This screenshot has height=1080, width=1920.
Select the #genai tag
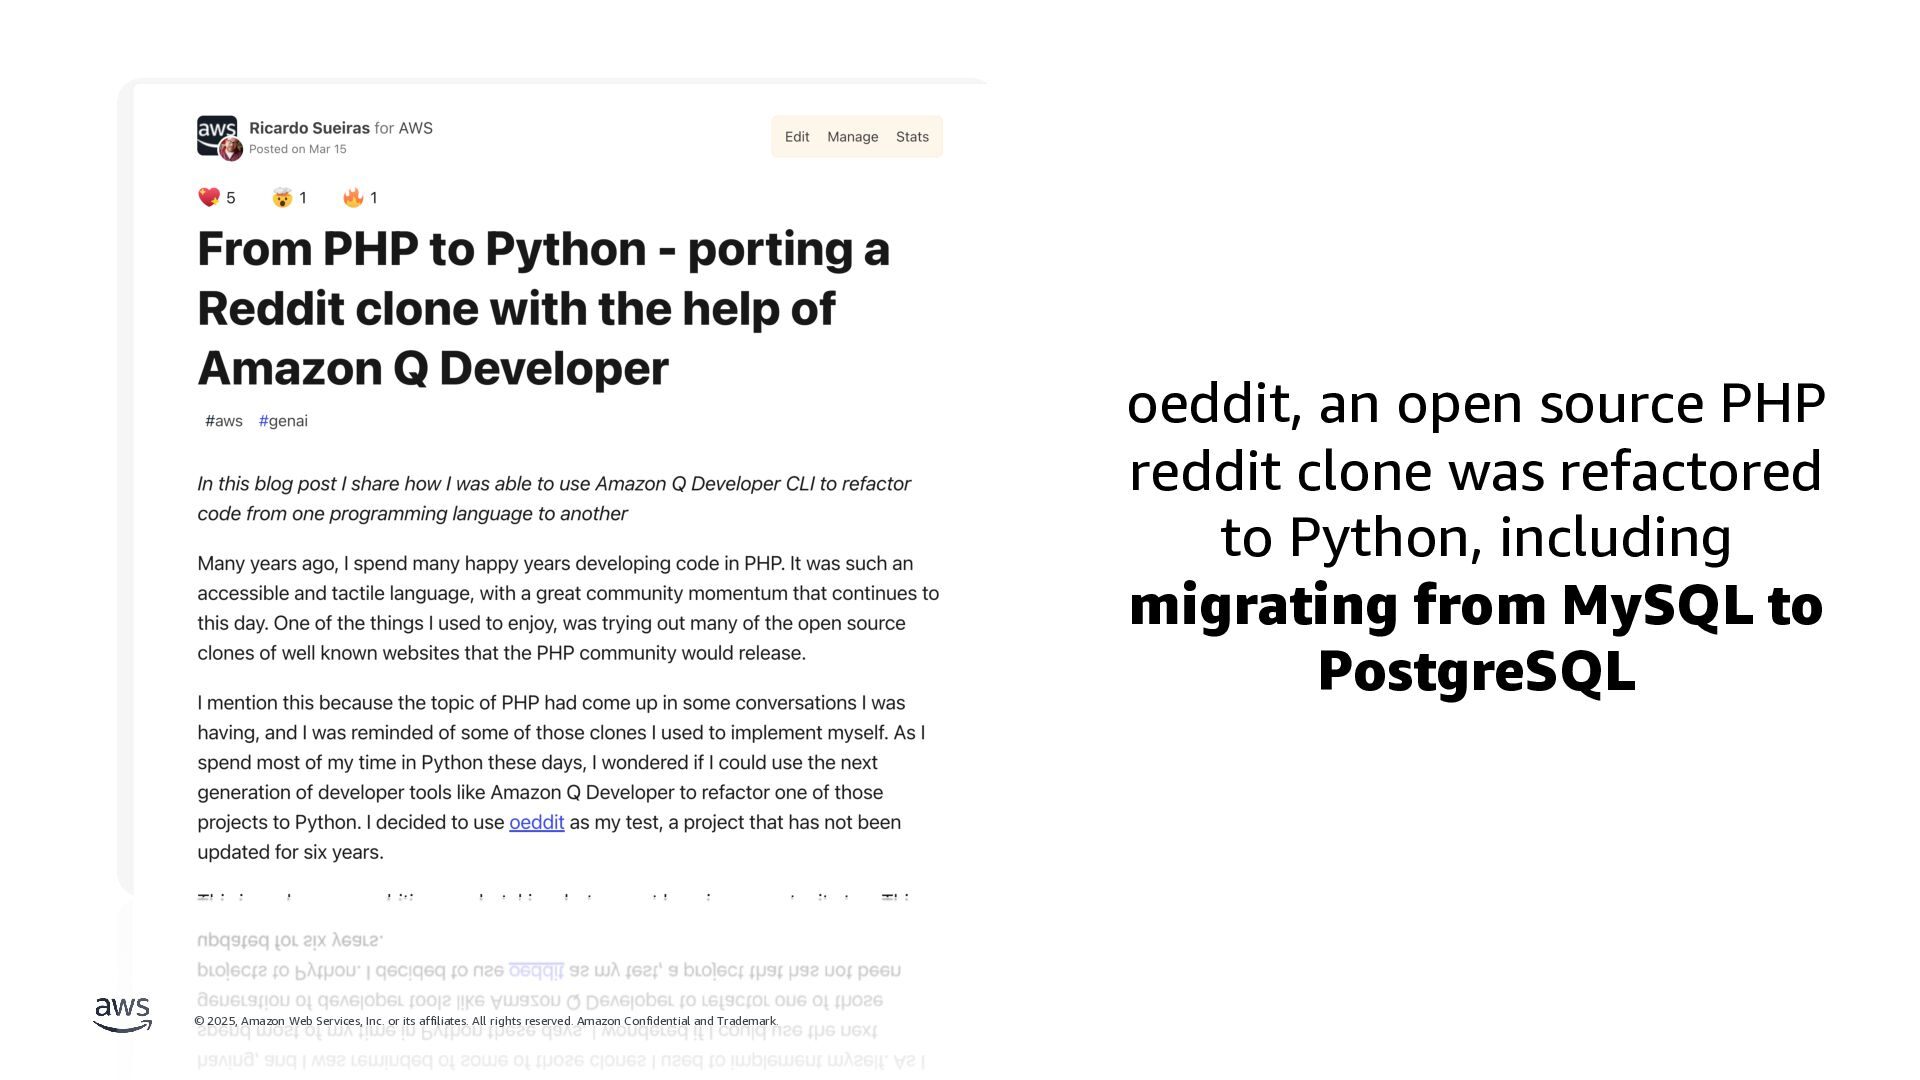pos(283,421)
